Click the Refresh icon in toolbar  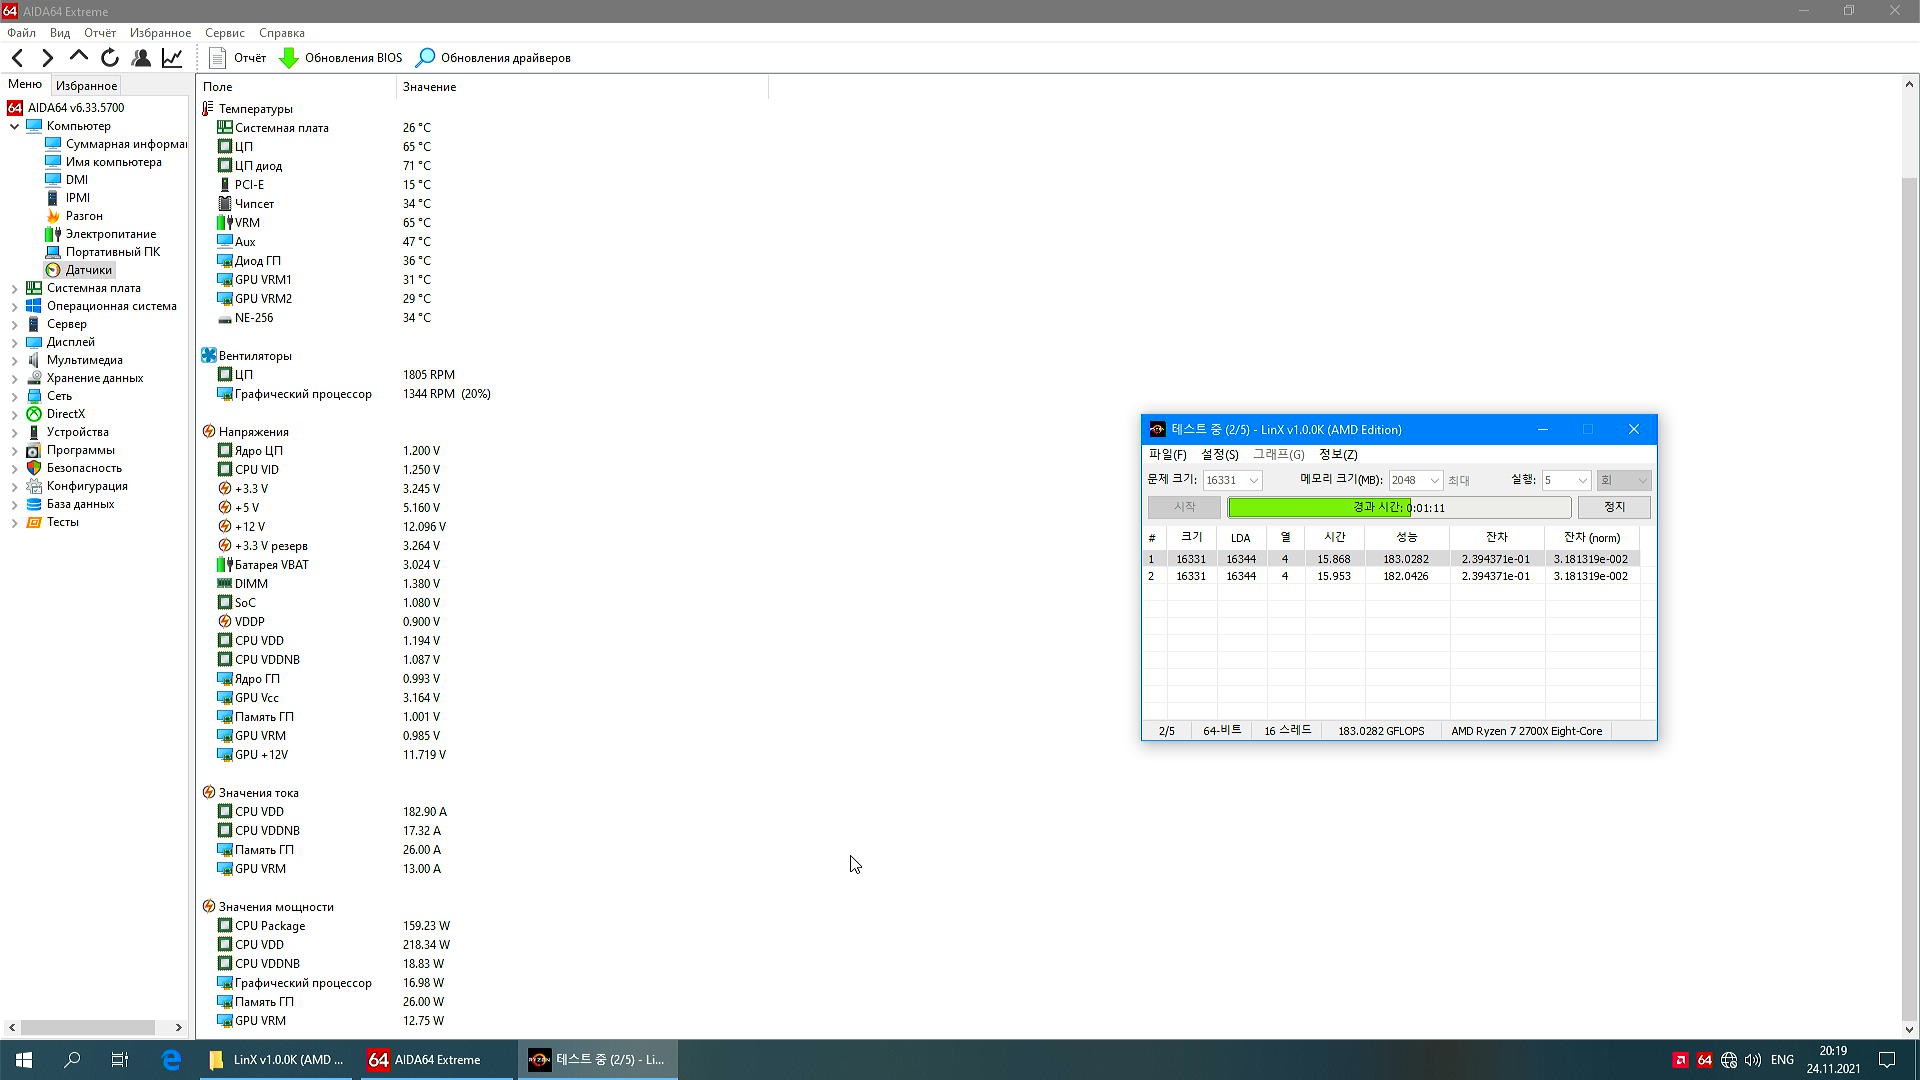tap(110, 58)
